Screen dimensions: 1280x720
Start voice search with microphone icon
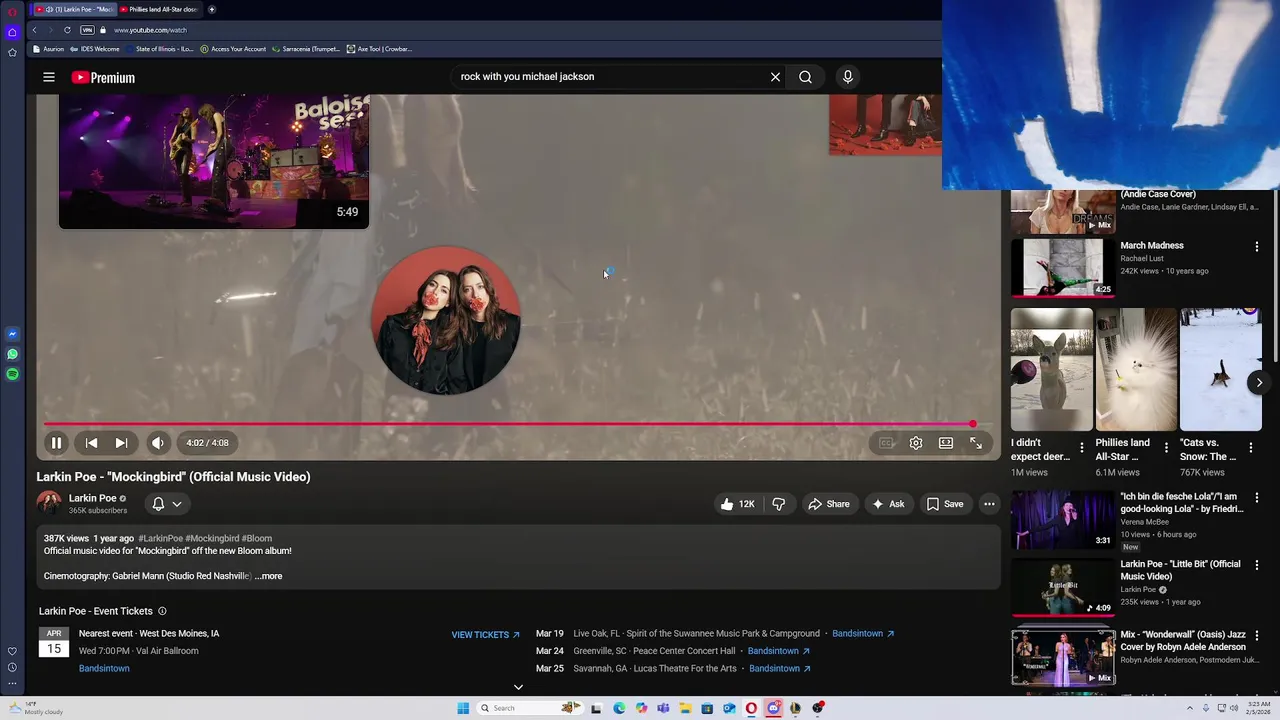pos(848,77)
